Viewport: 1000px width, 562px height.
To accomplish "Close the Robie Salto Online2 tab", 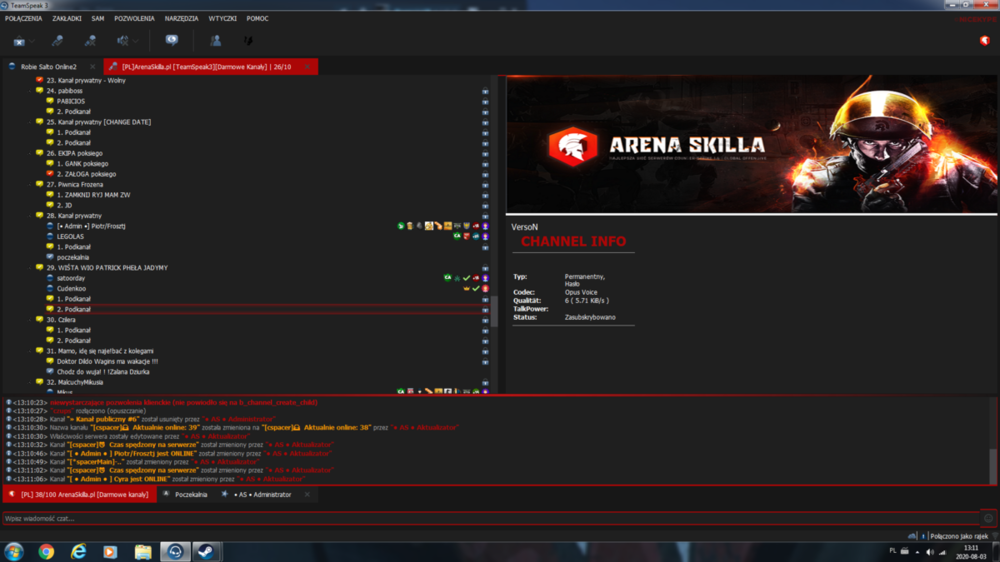I will 92,66.
